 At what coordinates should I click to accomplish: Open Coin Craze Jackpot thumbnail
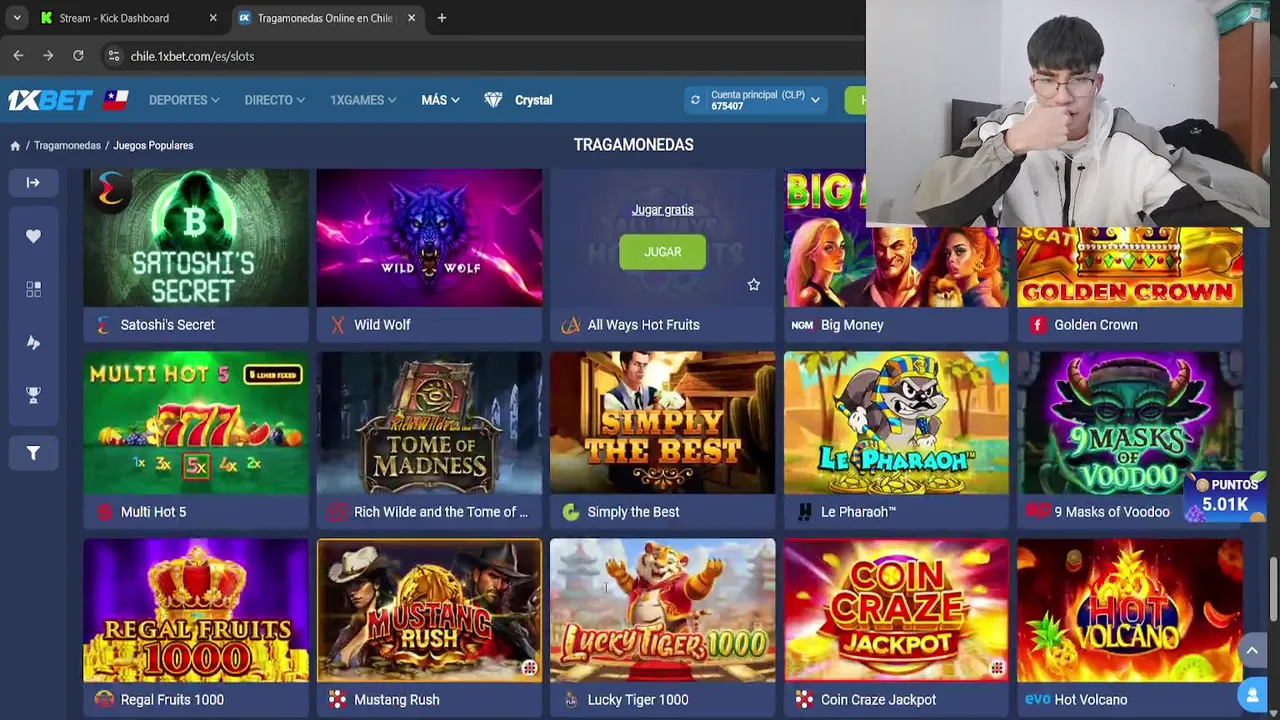896,610
